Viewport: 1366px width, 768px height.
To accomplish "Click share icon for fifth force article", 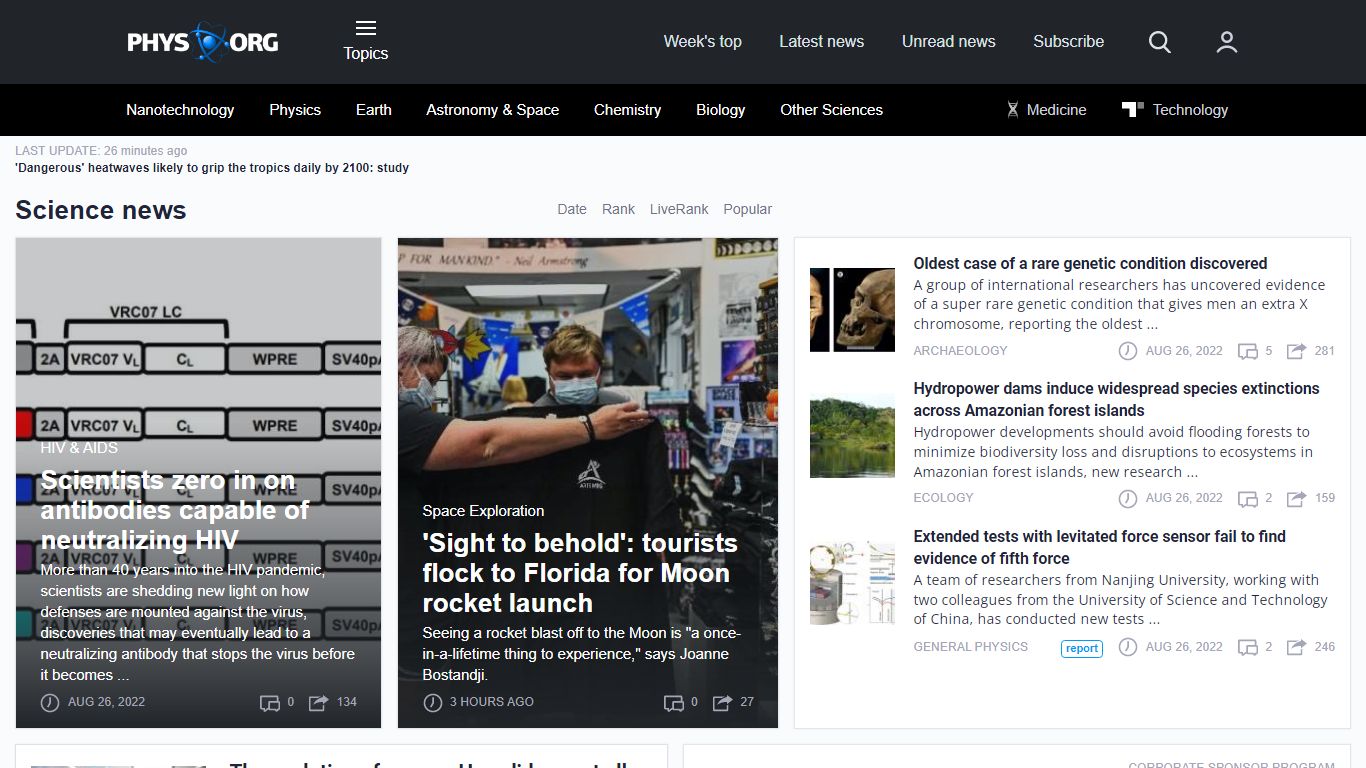I will click(1296, 648).
